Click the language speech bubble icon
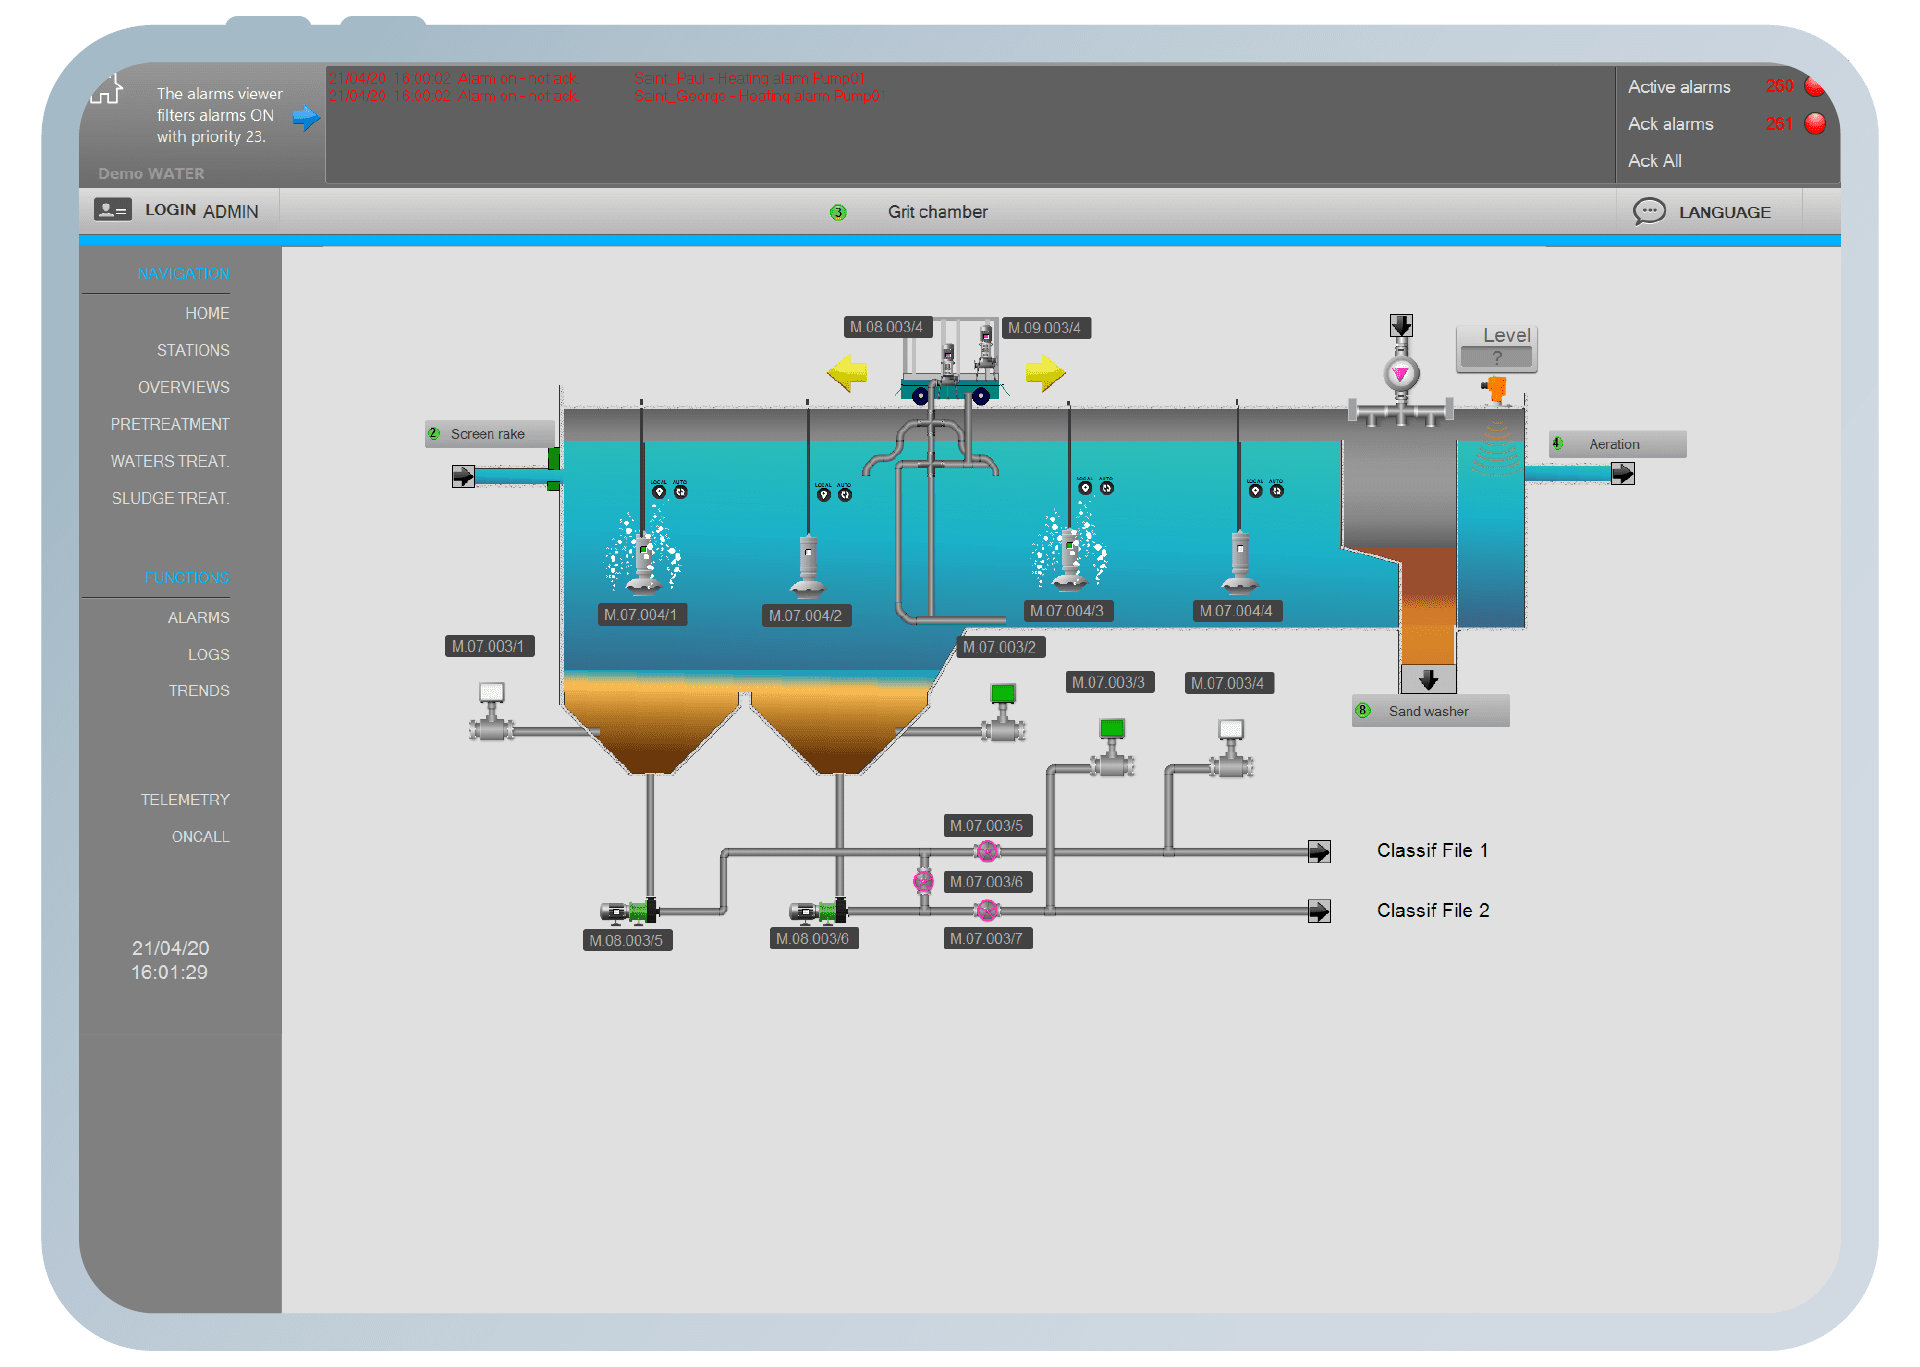Viewport: 1920px width, 1367px height. 1648,211
